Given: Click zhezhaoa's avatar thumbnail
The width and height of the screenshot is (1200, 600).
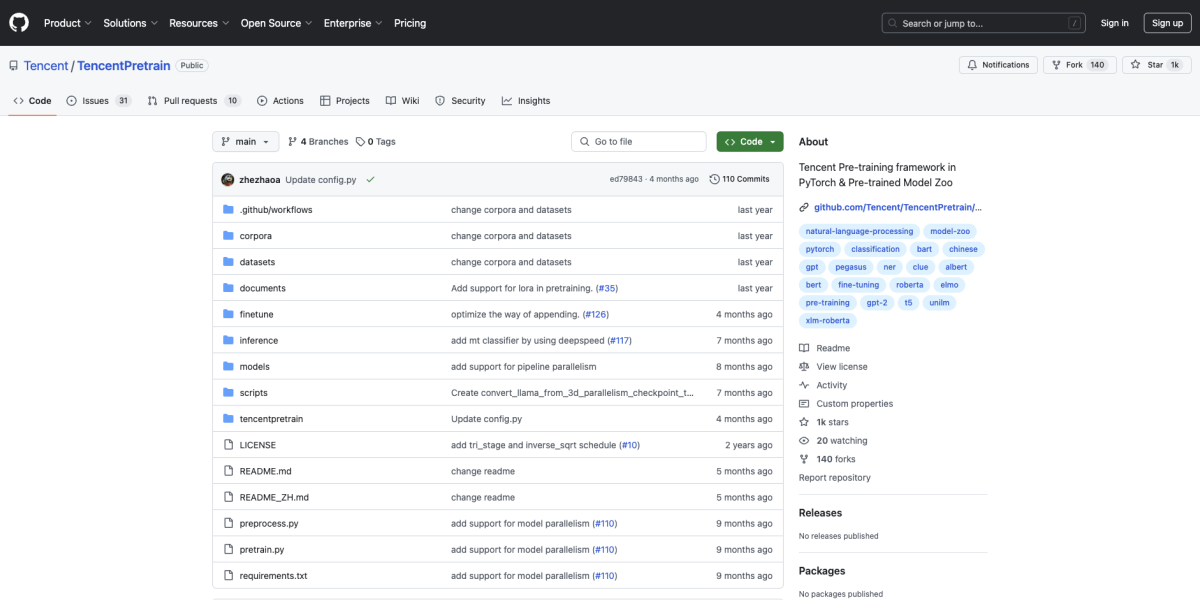Looking at the screenshot, I should 227,179.
